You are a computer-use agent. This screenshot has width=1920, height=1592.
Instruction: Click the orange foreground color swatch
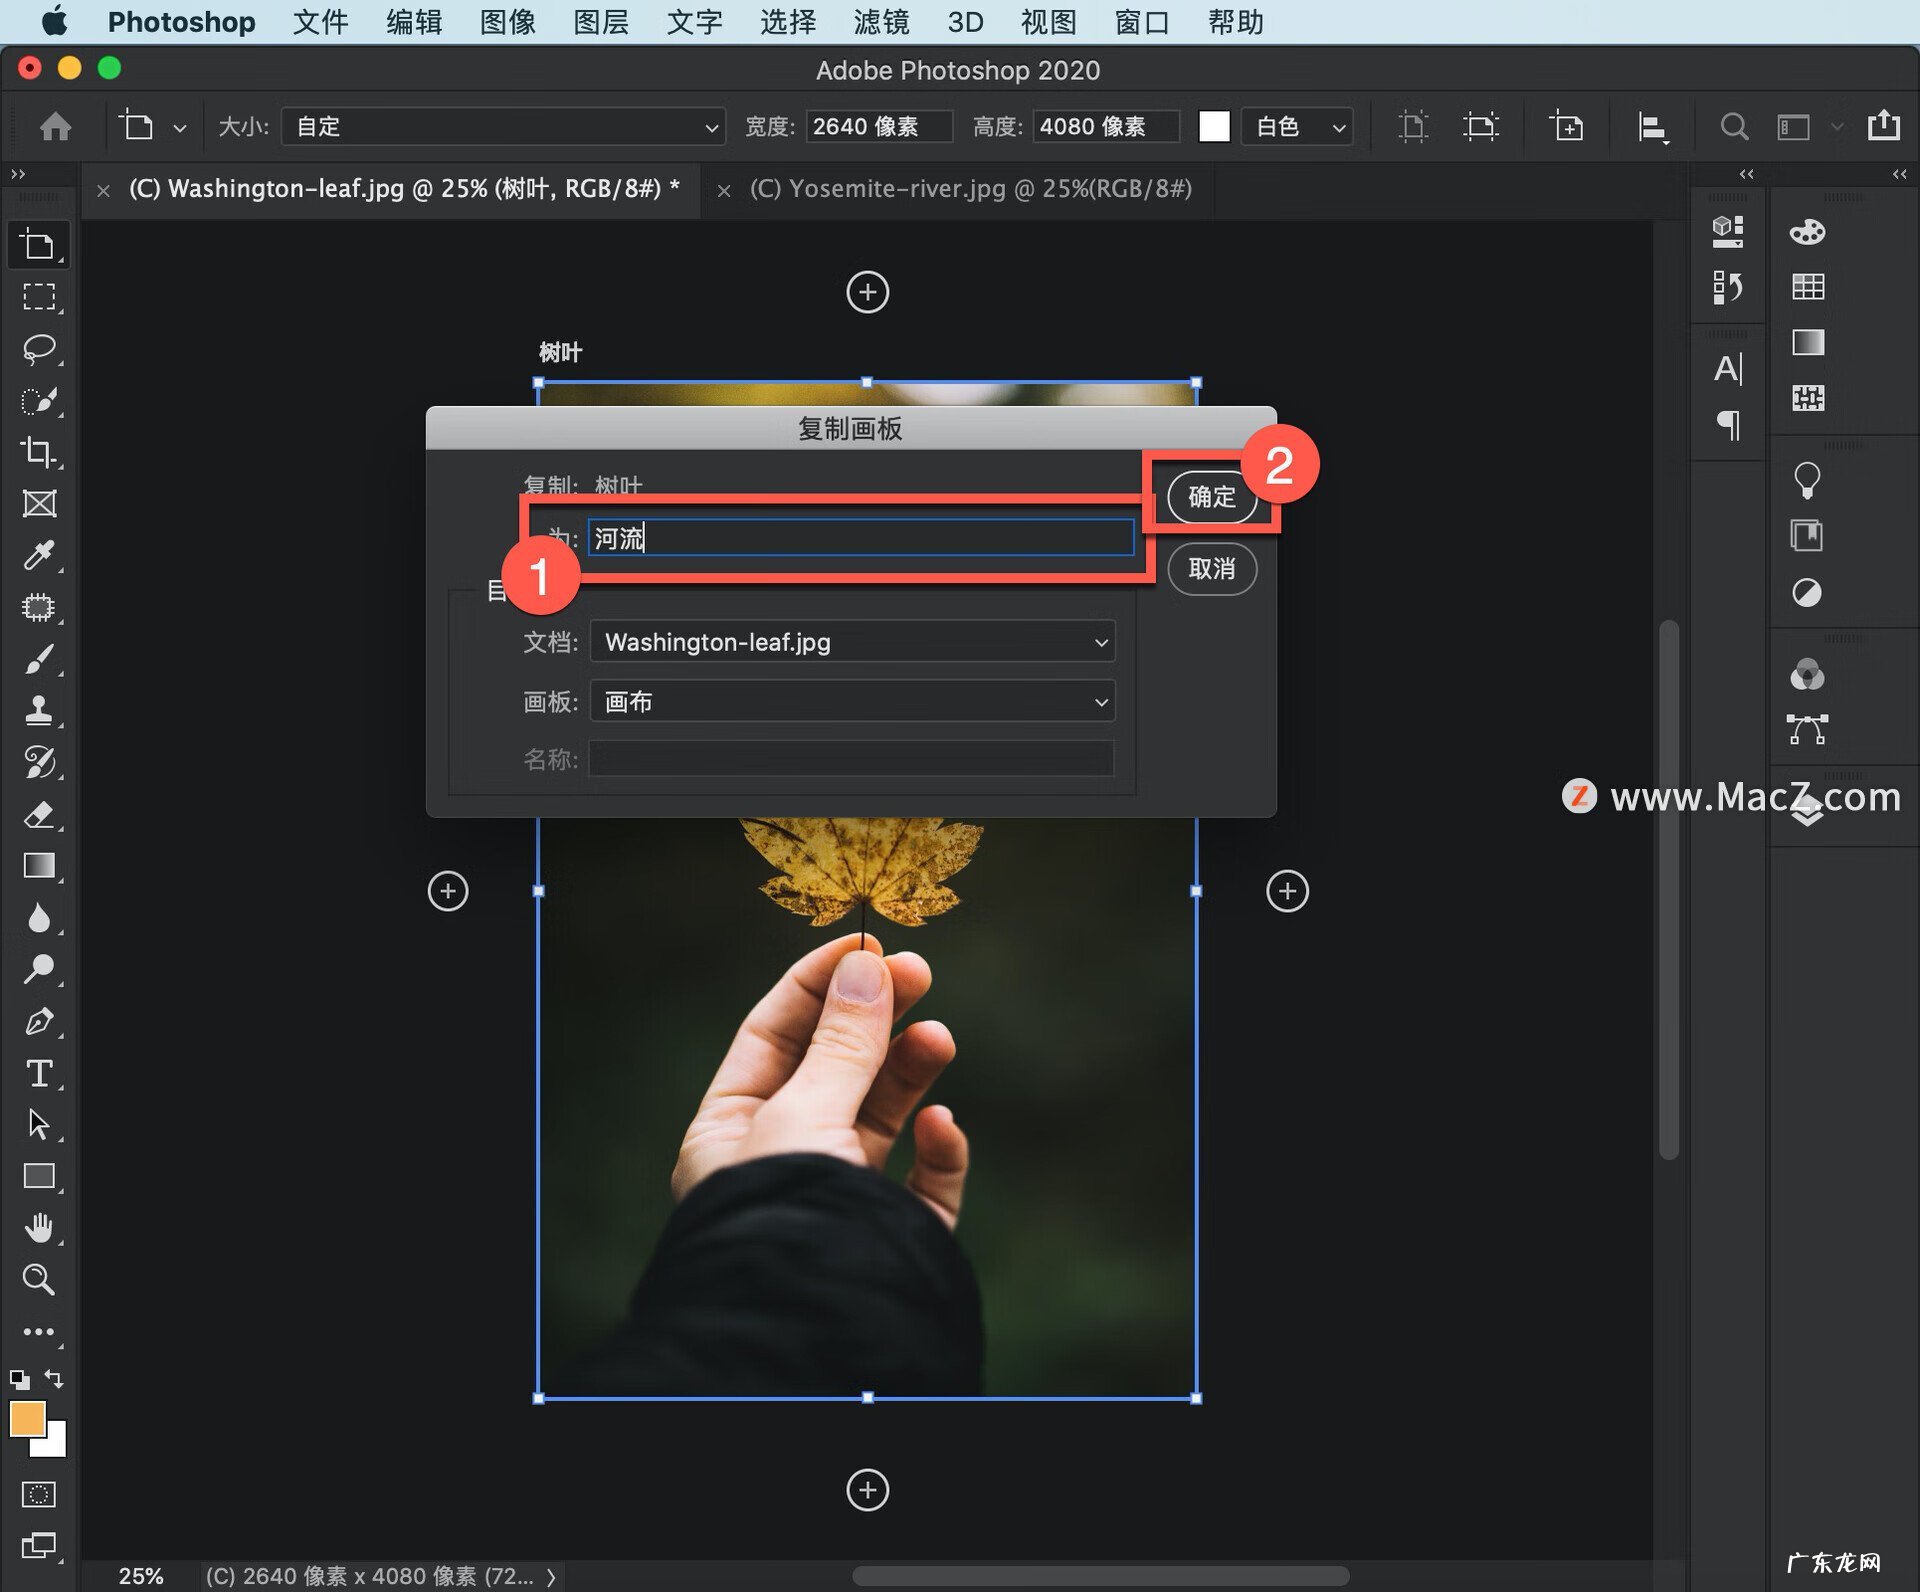(x=26, y=1418)
